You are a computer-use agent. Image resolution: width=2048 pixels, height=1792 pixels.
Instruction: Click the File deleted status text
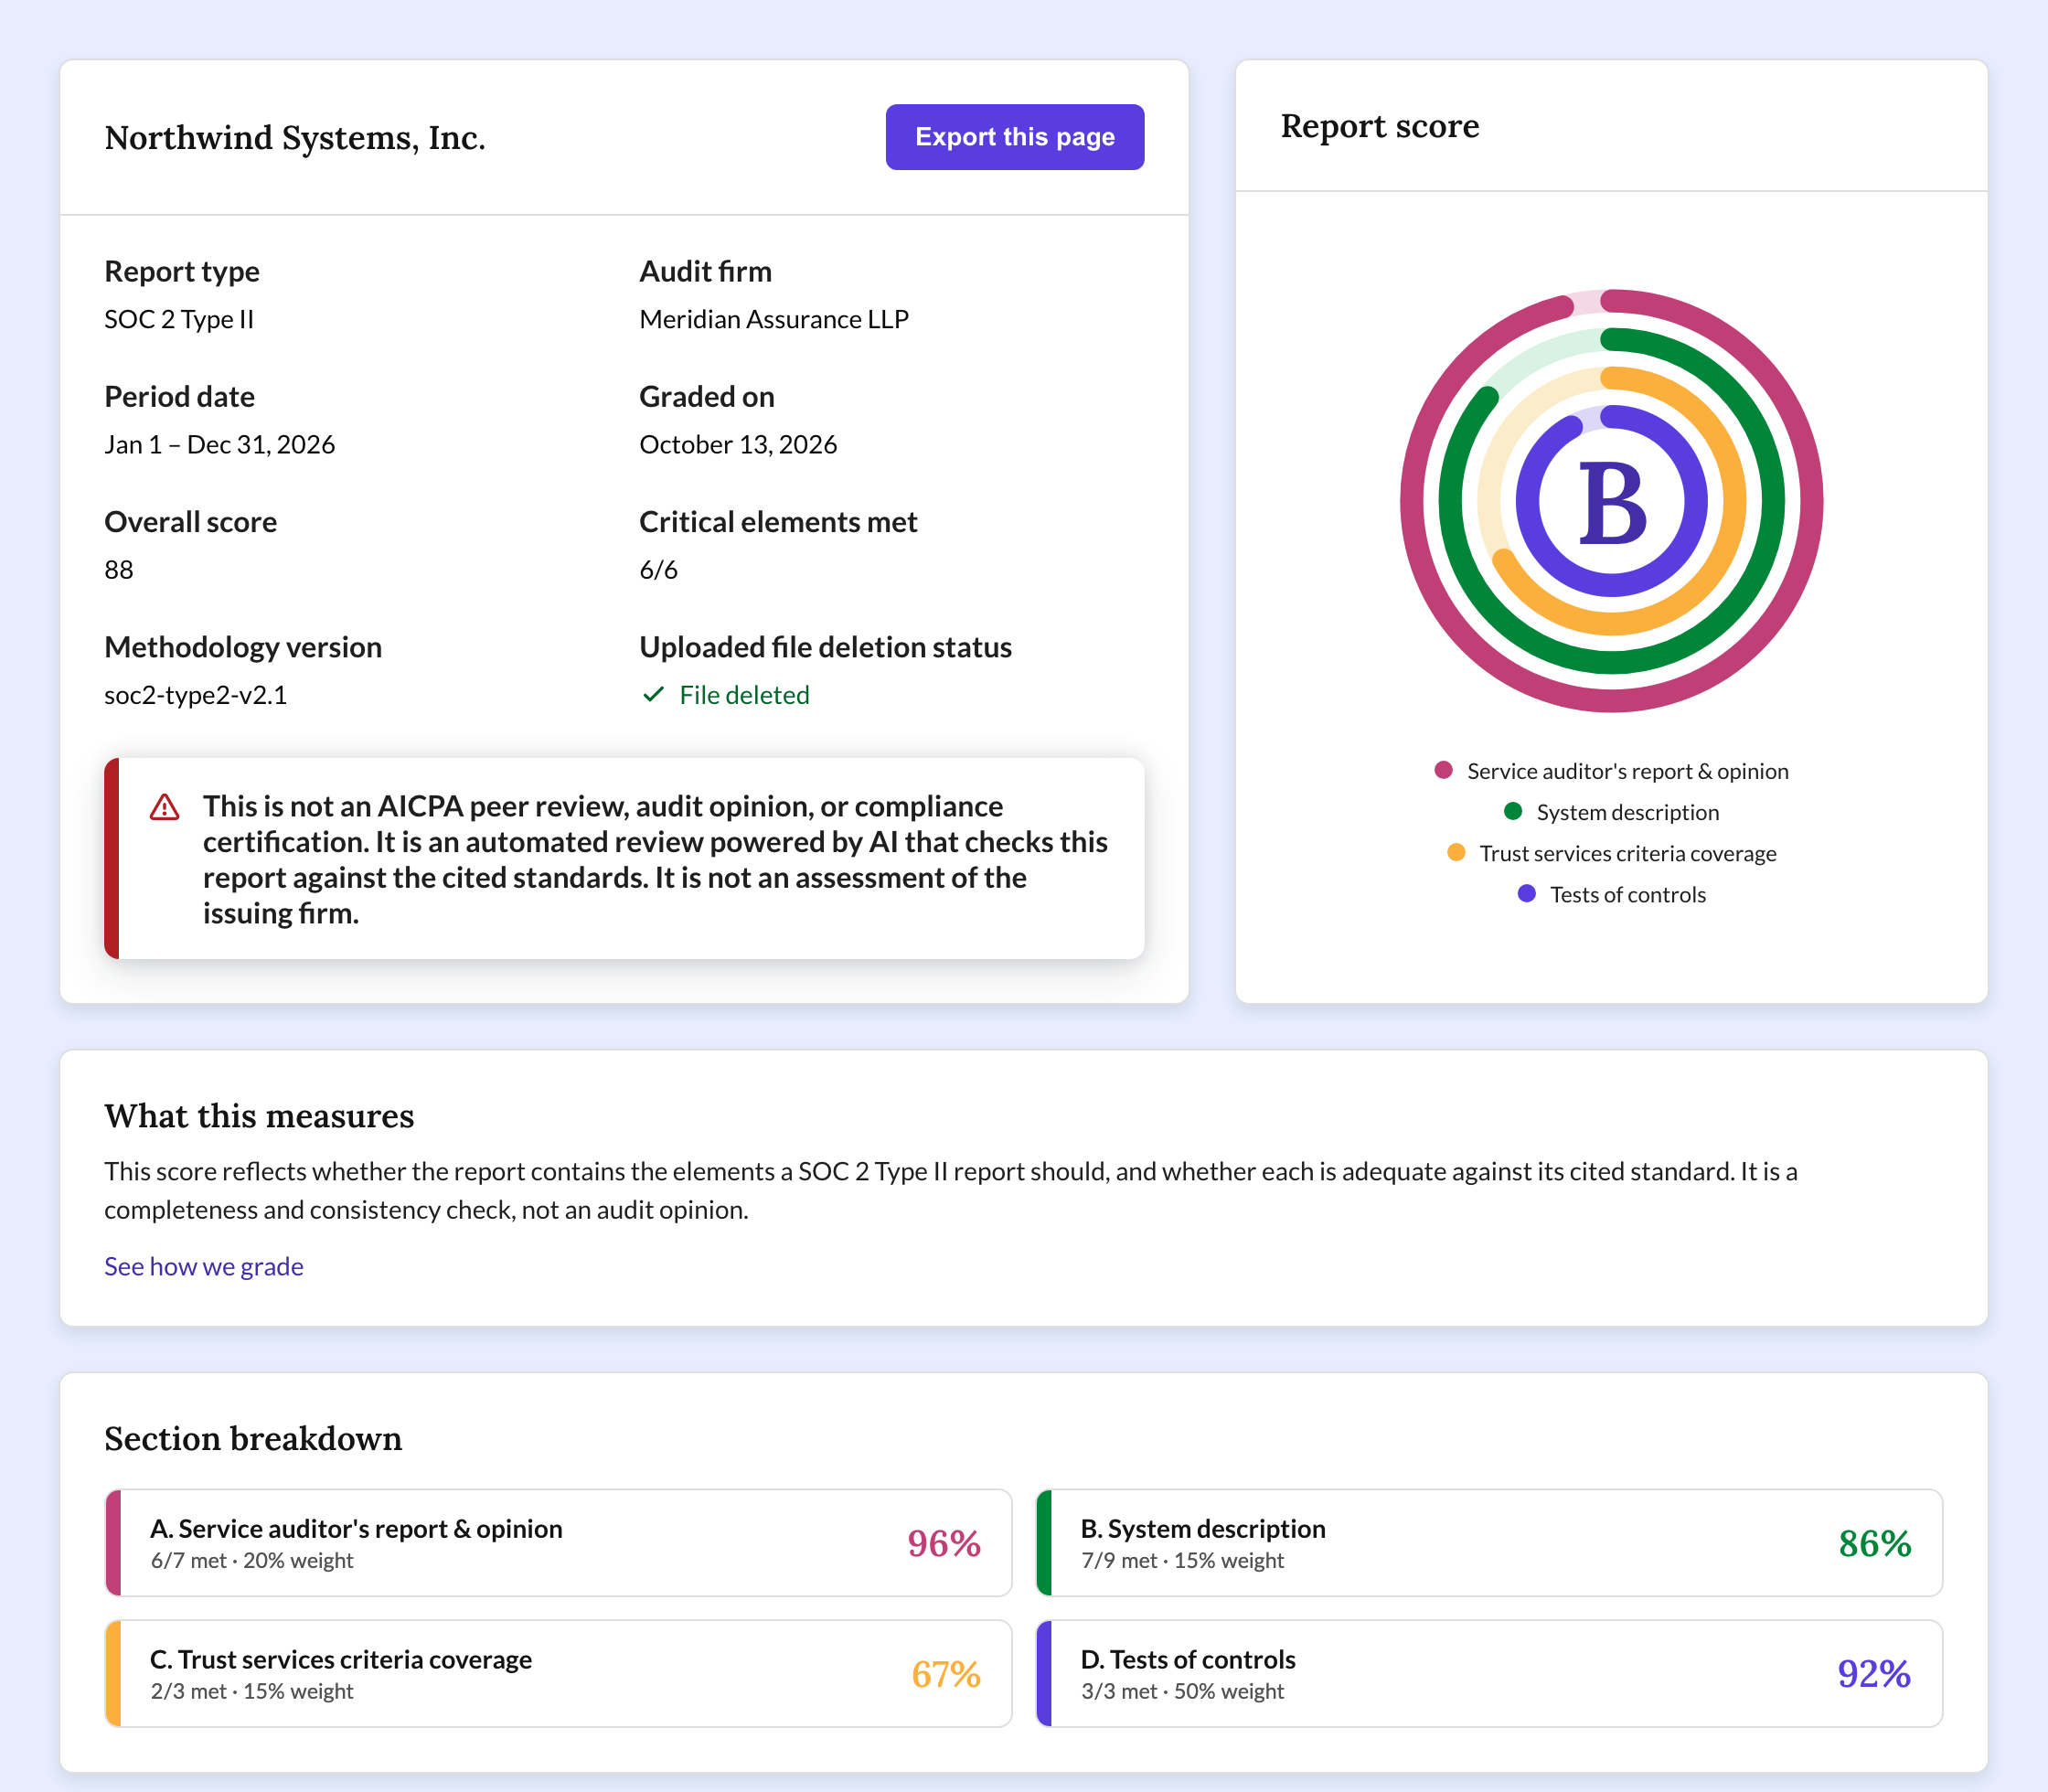coord(744,694)
